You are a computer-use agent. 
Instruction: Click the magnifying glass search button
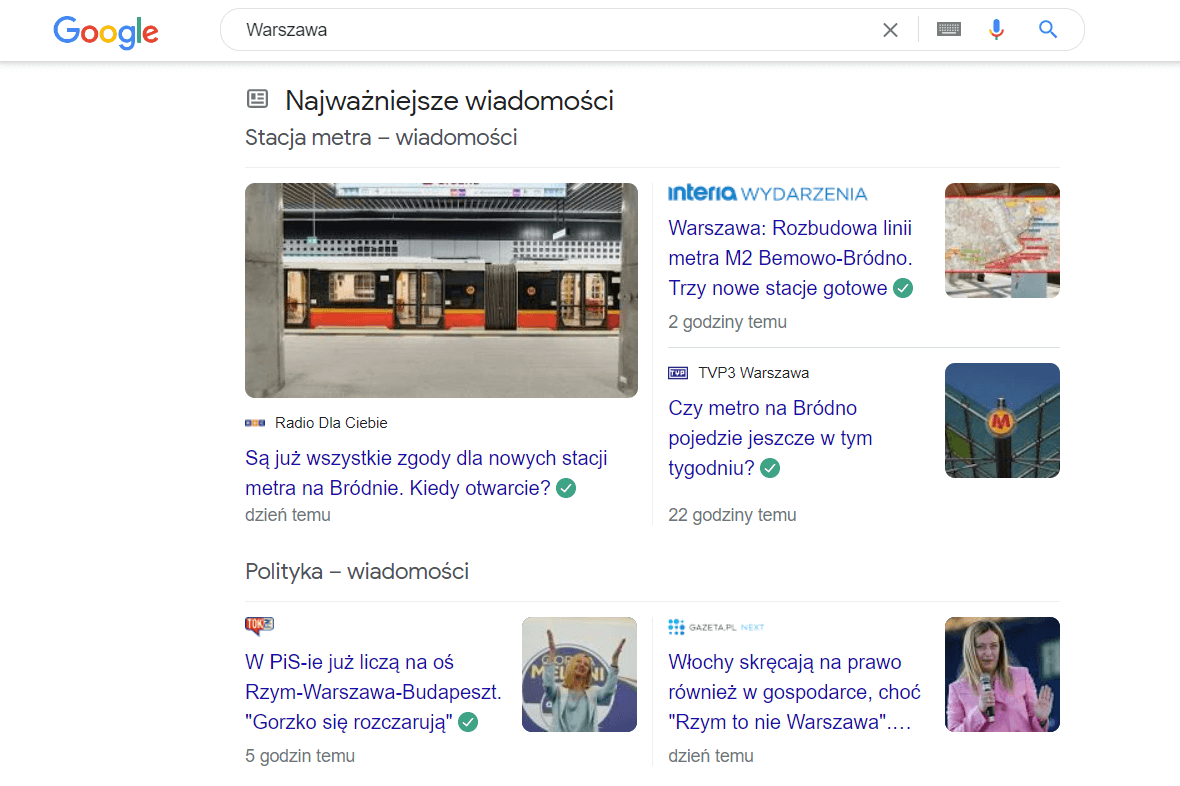pos(1048,29)
